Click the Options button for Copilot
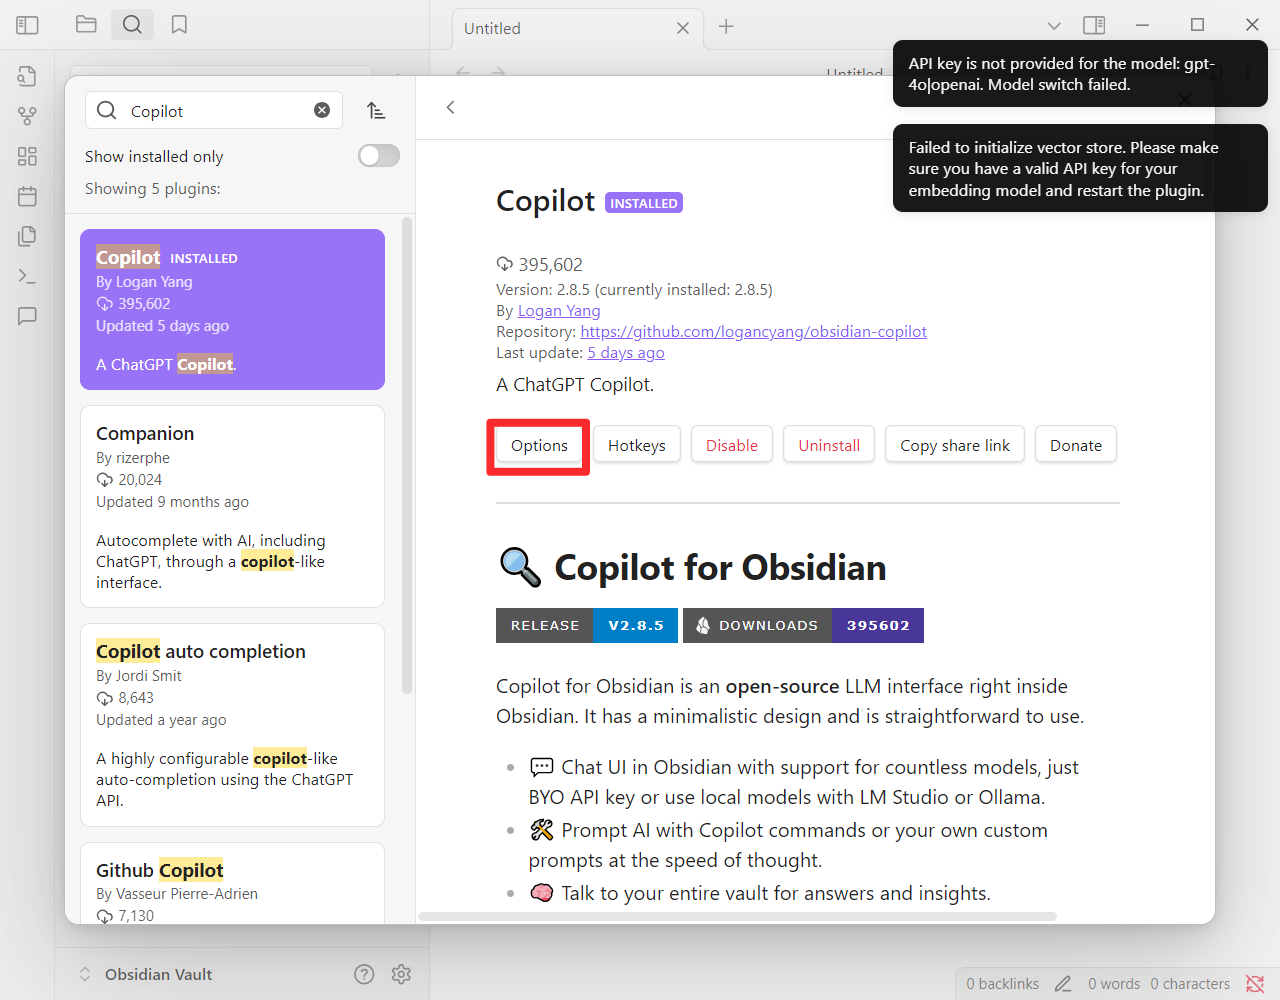Viewport: 1280px width, 1000px height. 539,445
